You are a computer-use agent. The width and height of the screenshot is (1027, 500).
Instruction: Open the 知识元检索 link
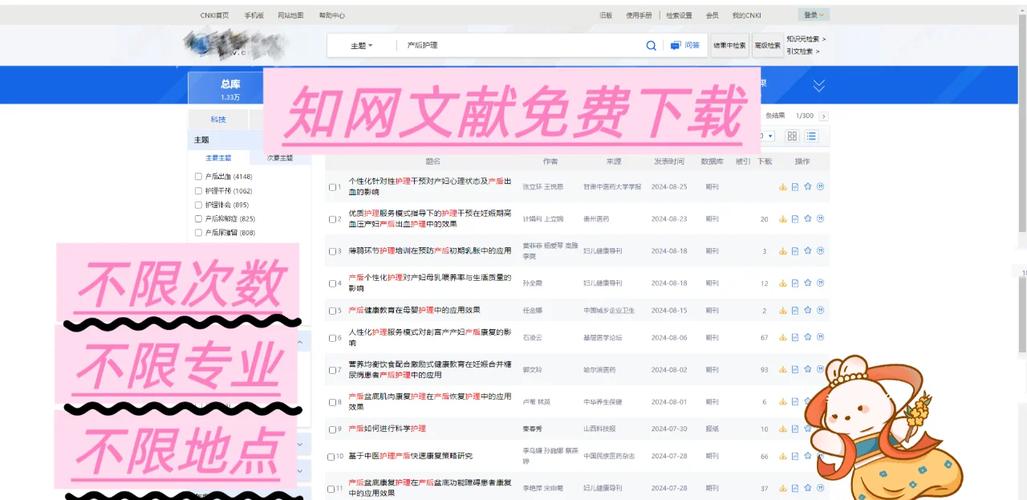tap(806, 39)
